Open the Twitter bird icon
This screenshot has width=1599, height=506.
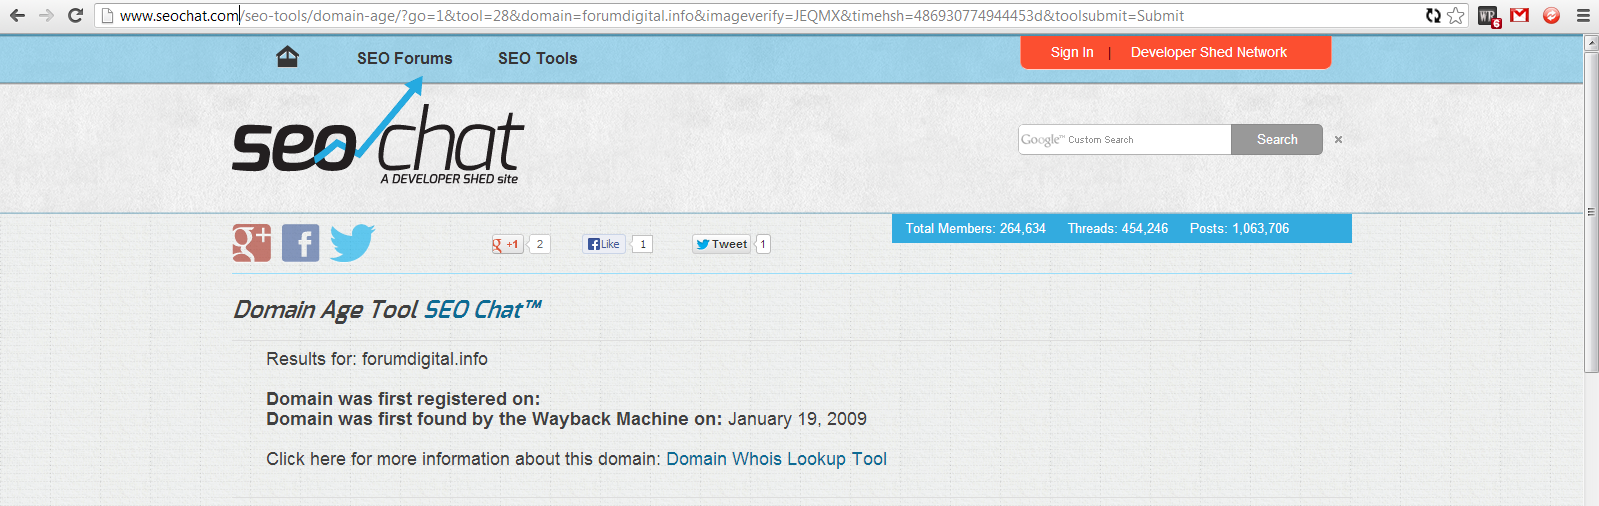(x=352, y=243)
